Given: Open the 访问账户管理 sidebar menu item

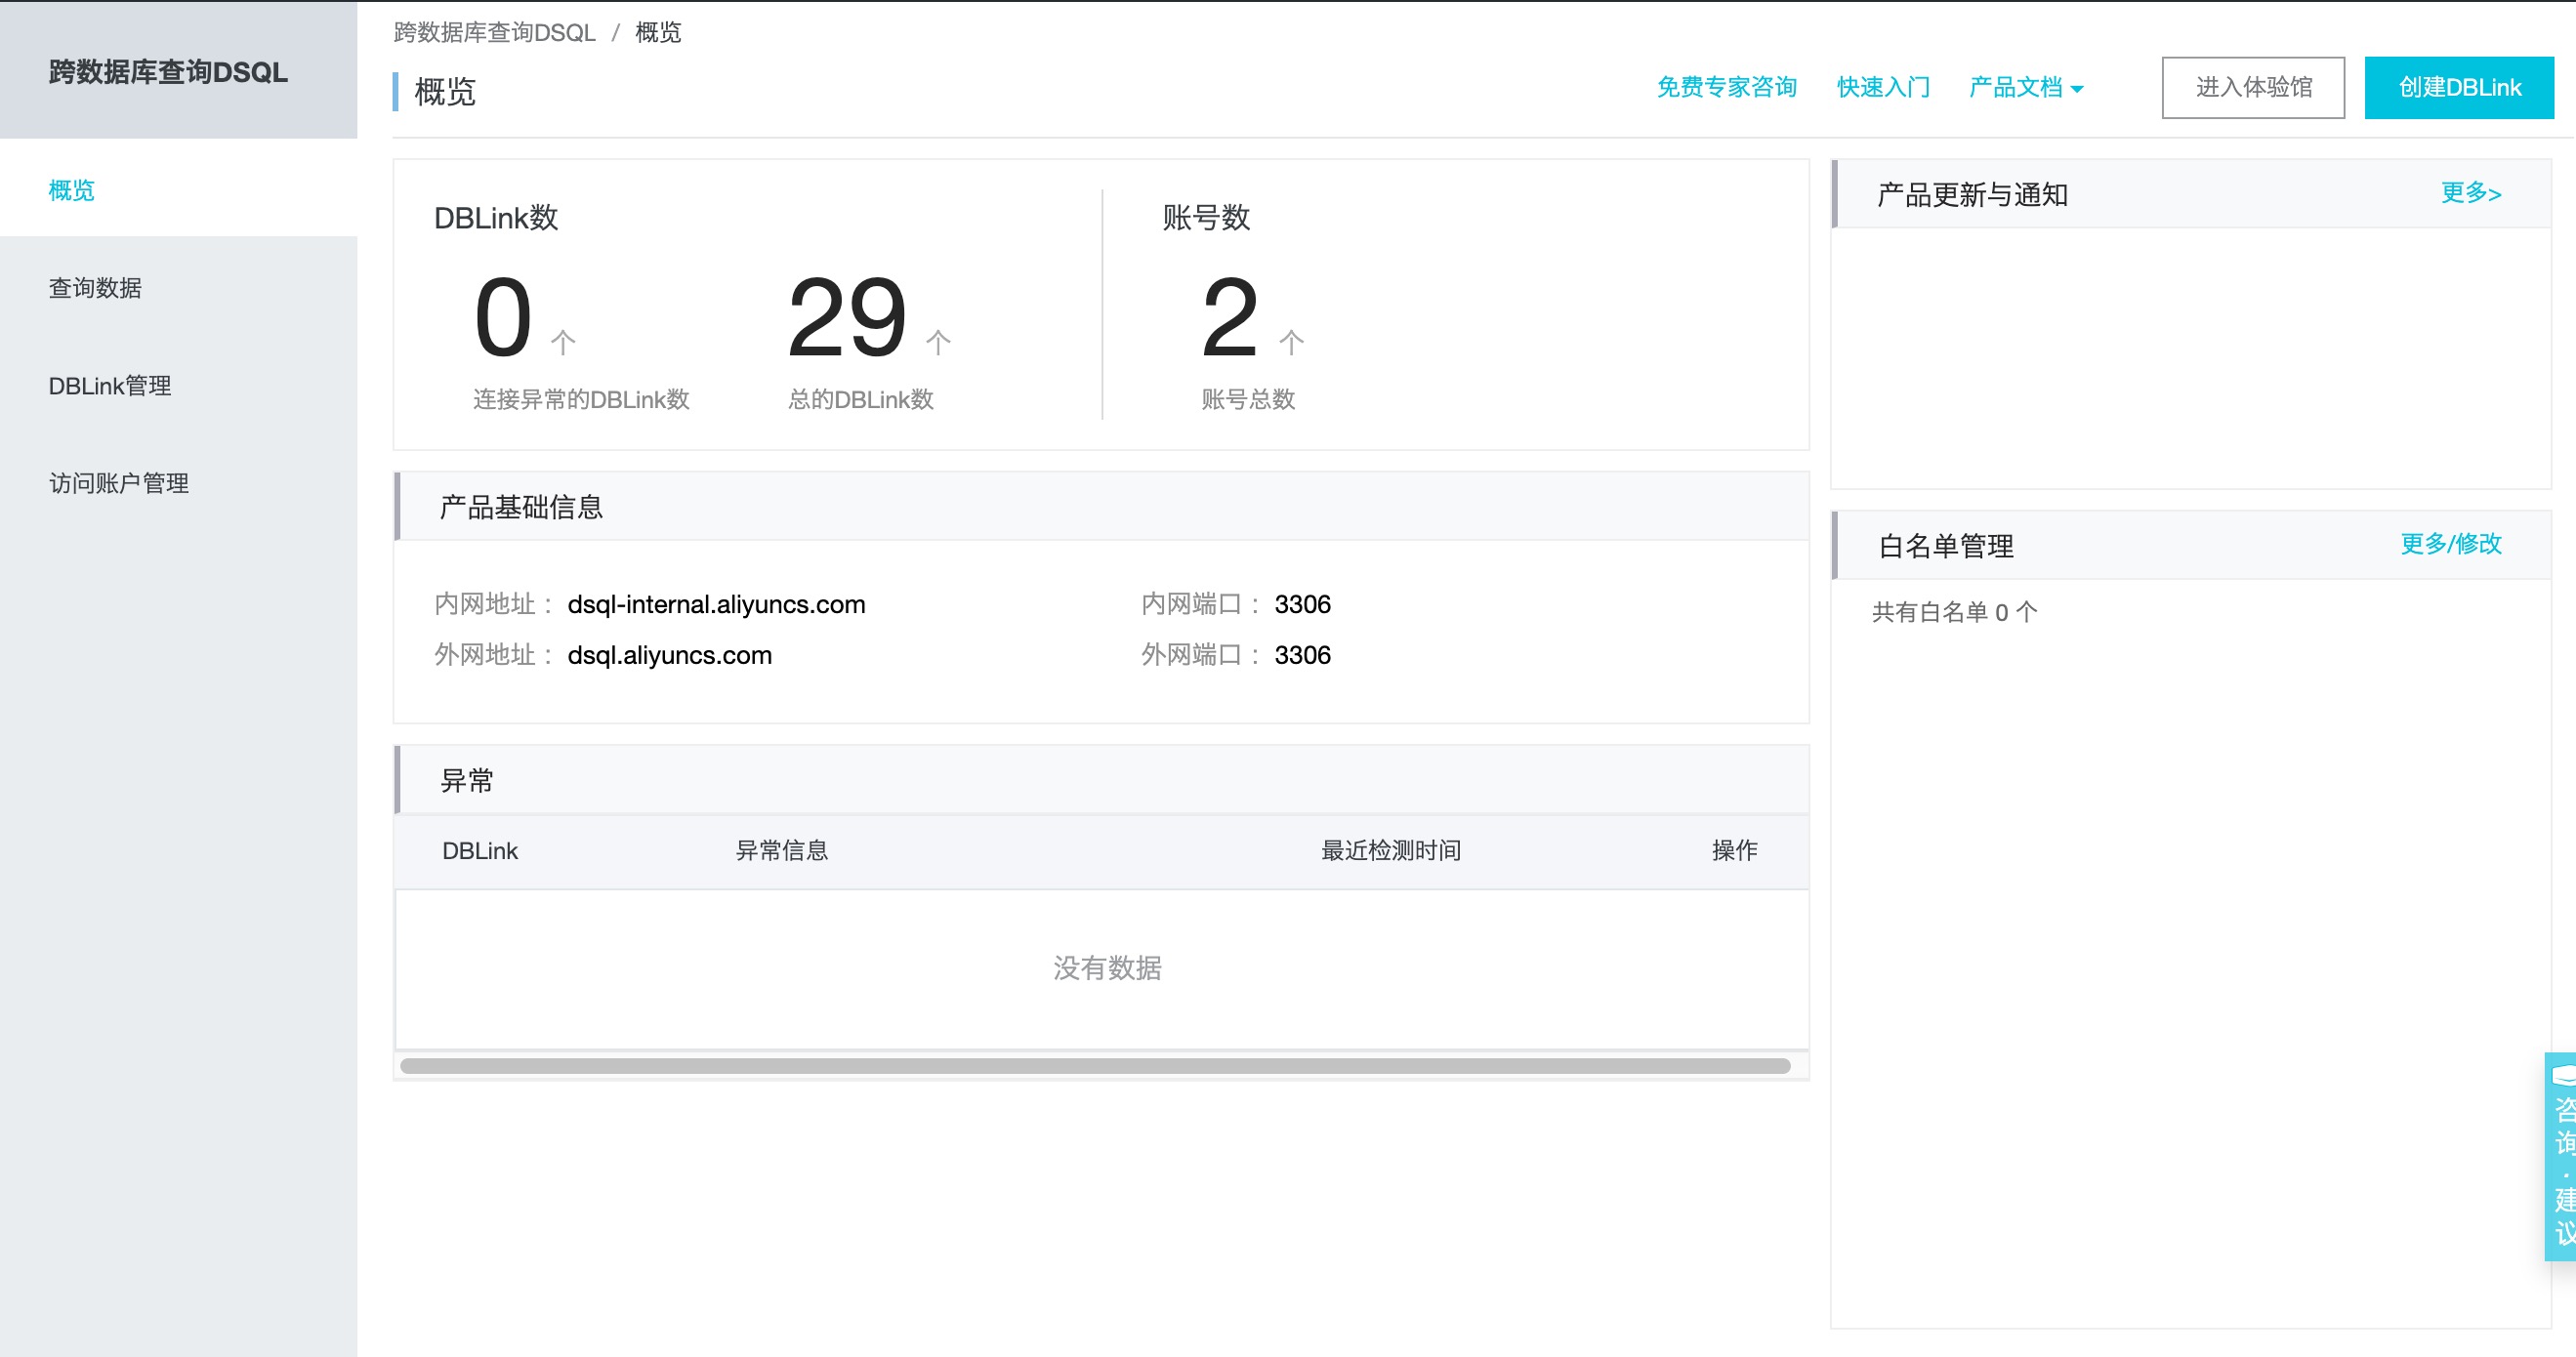Looking at the screenshot, I should pos(178,483).
